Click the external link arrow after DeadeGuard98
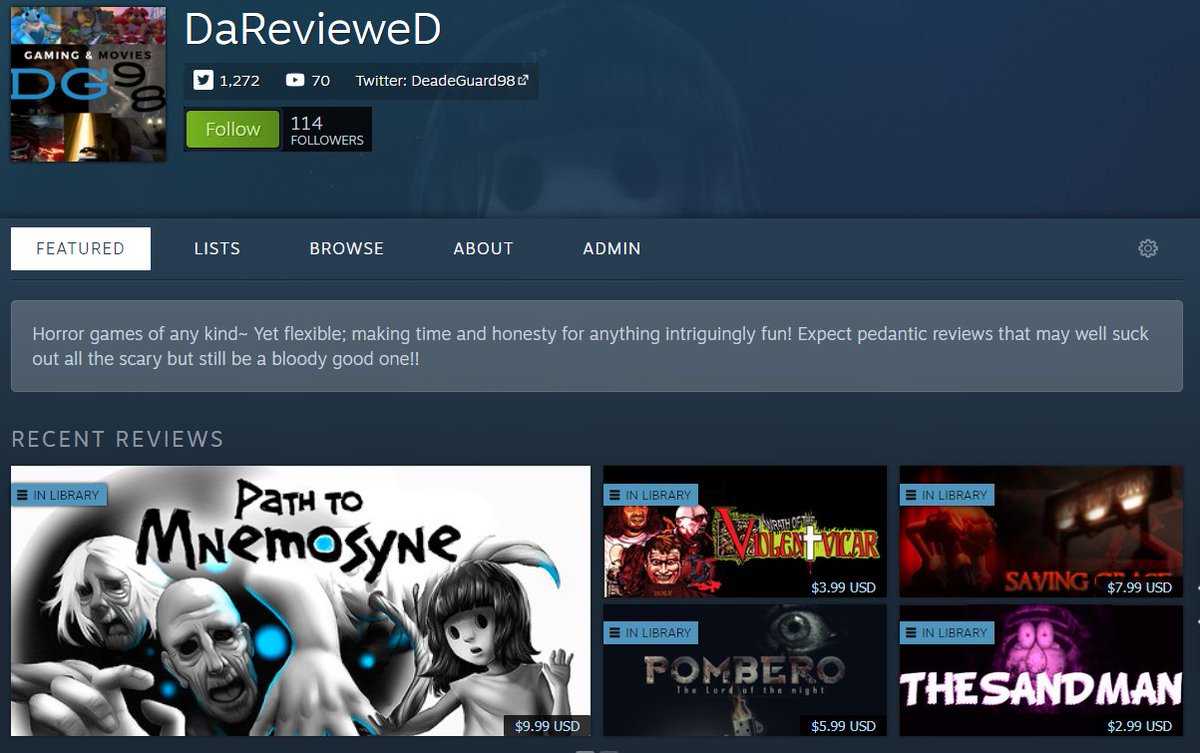The image size is (1200, 753). tap(523, 80)
